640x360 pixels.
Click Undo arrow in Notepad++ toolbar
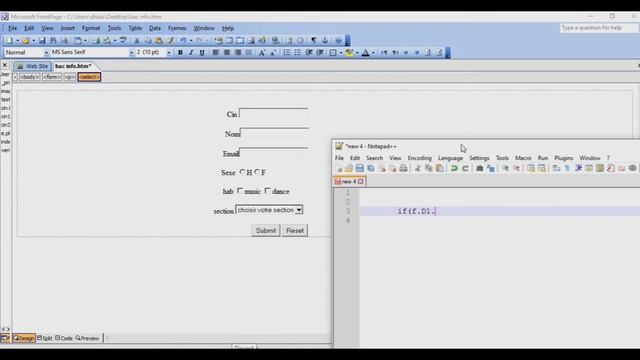pyautogui.click(x=454, y=168)
